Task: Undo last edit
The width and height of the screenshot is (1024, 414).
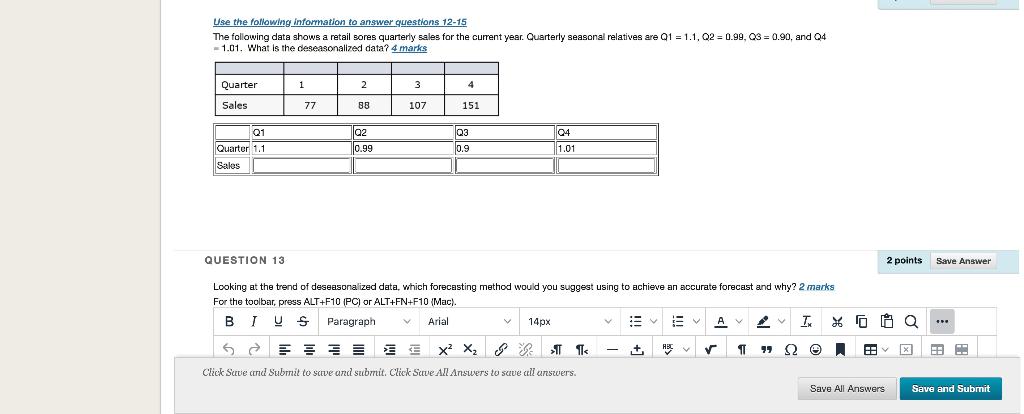Action: pos(229,349)
